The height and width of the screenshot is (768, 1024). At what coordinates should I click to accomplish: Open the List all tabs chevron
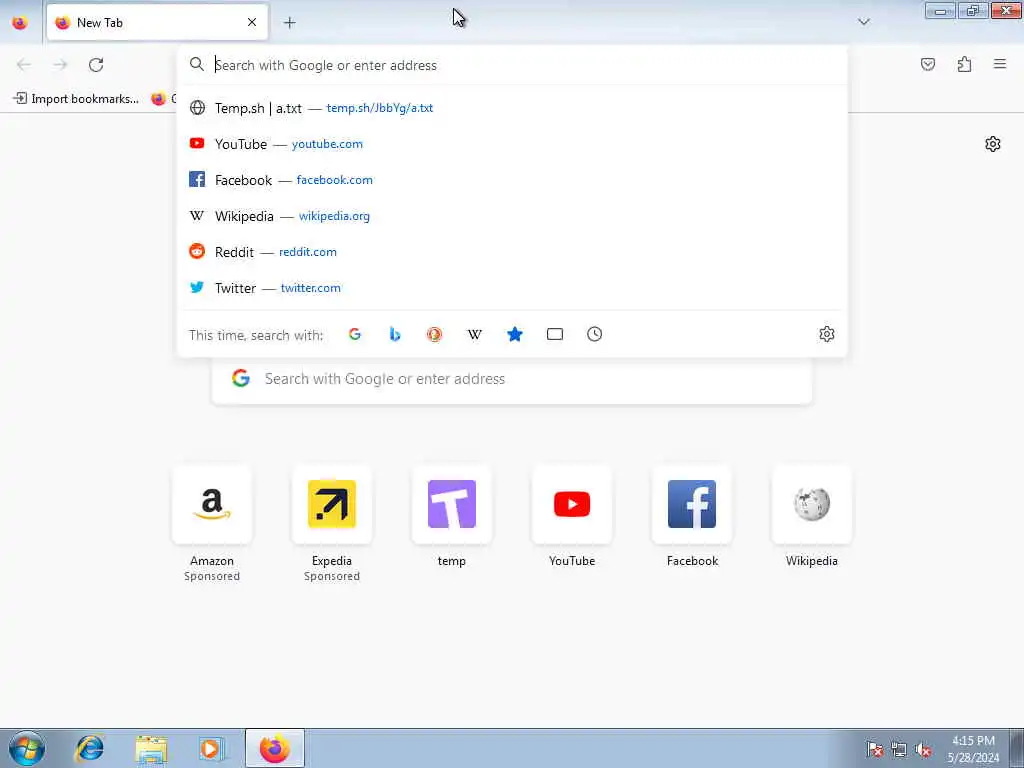coord(863,22)
